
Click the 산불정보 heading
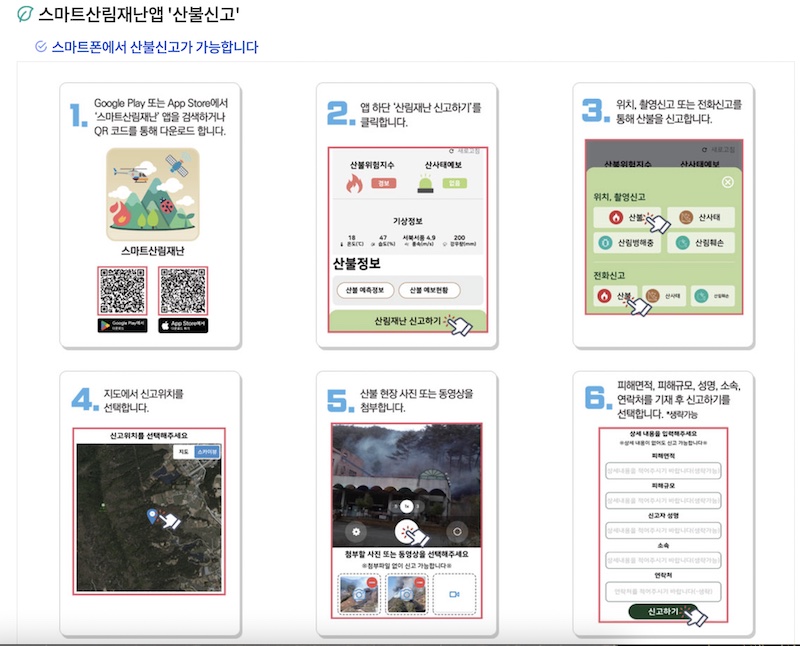coord(357,264)
